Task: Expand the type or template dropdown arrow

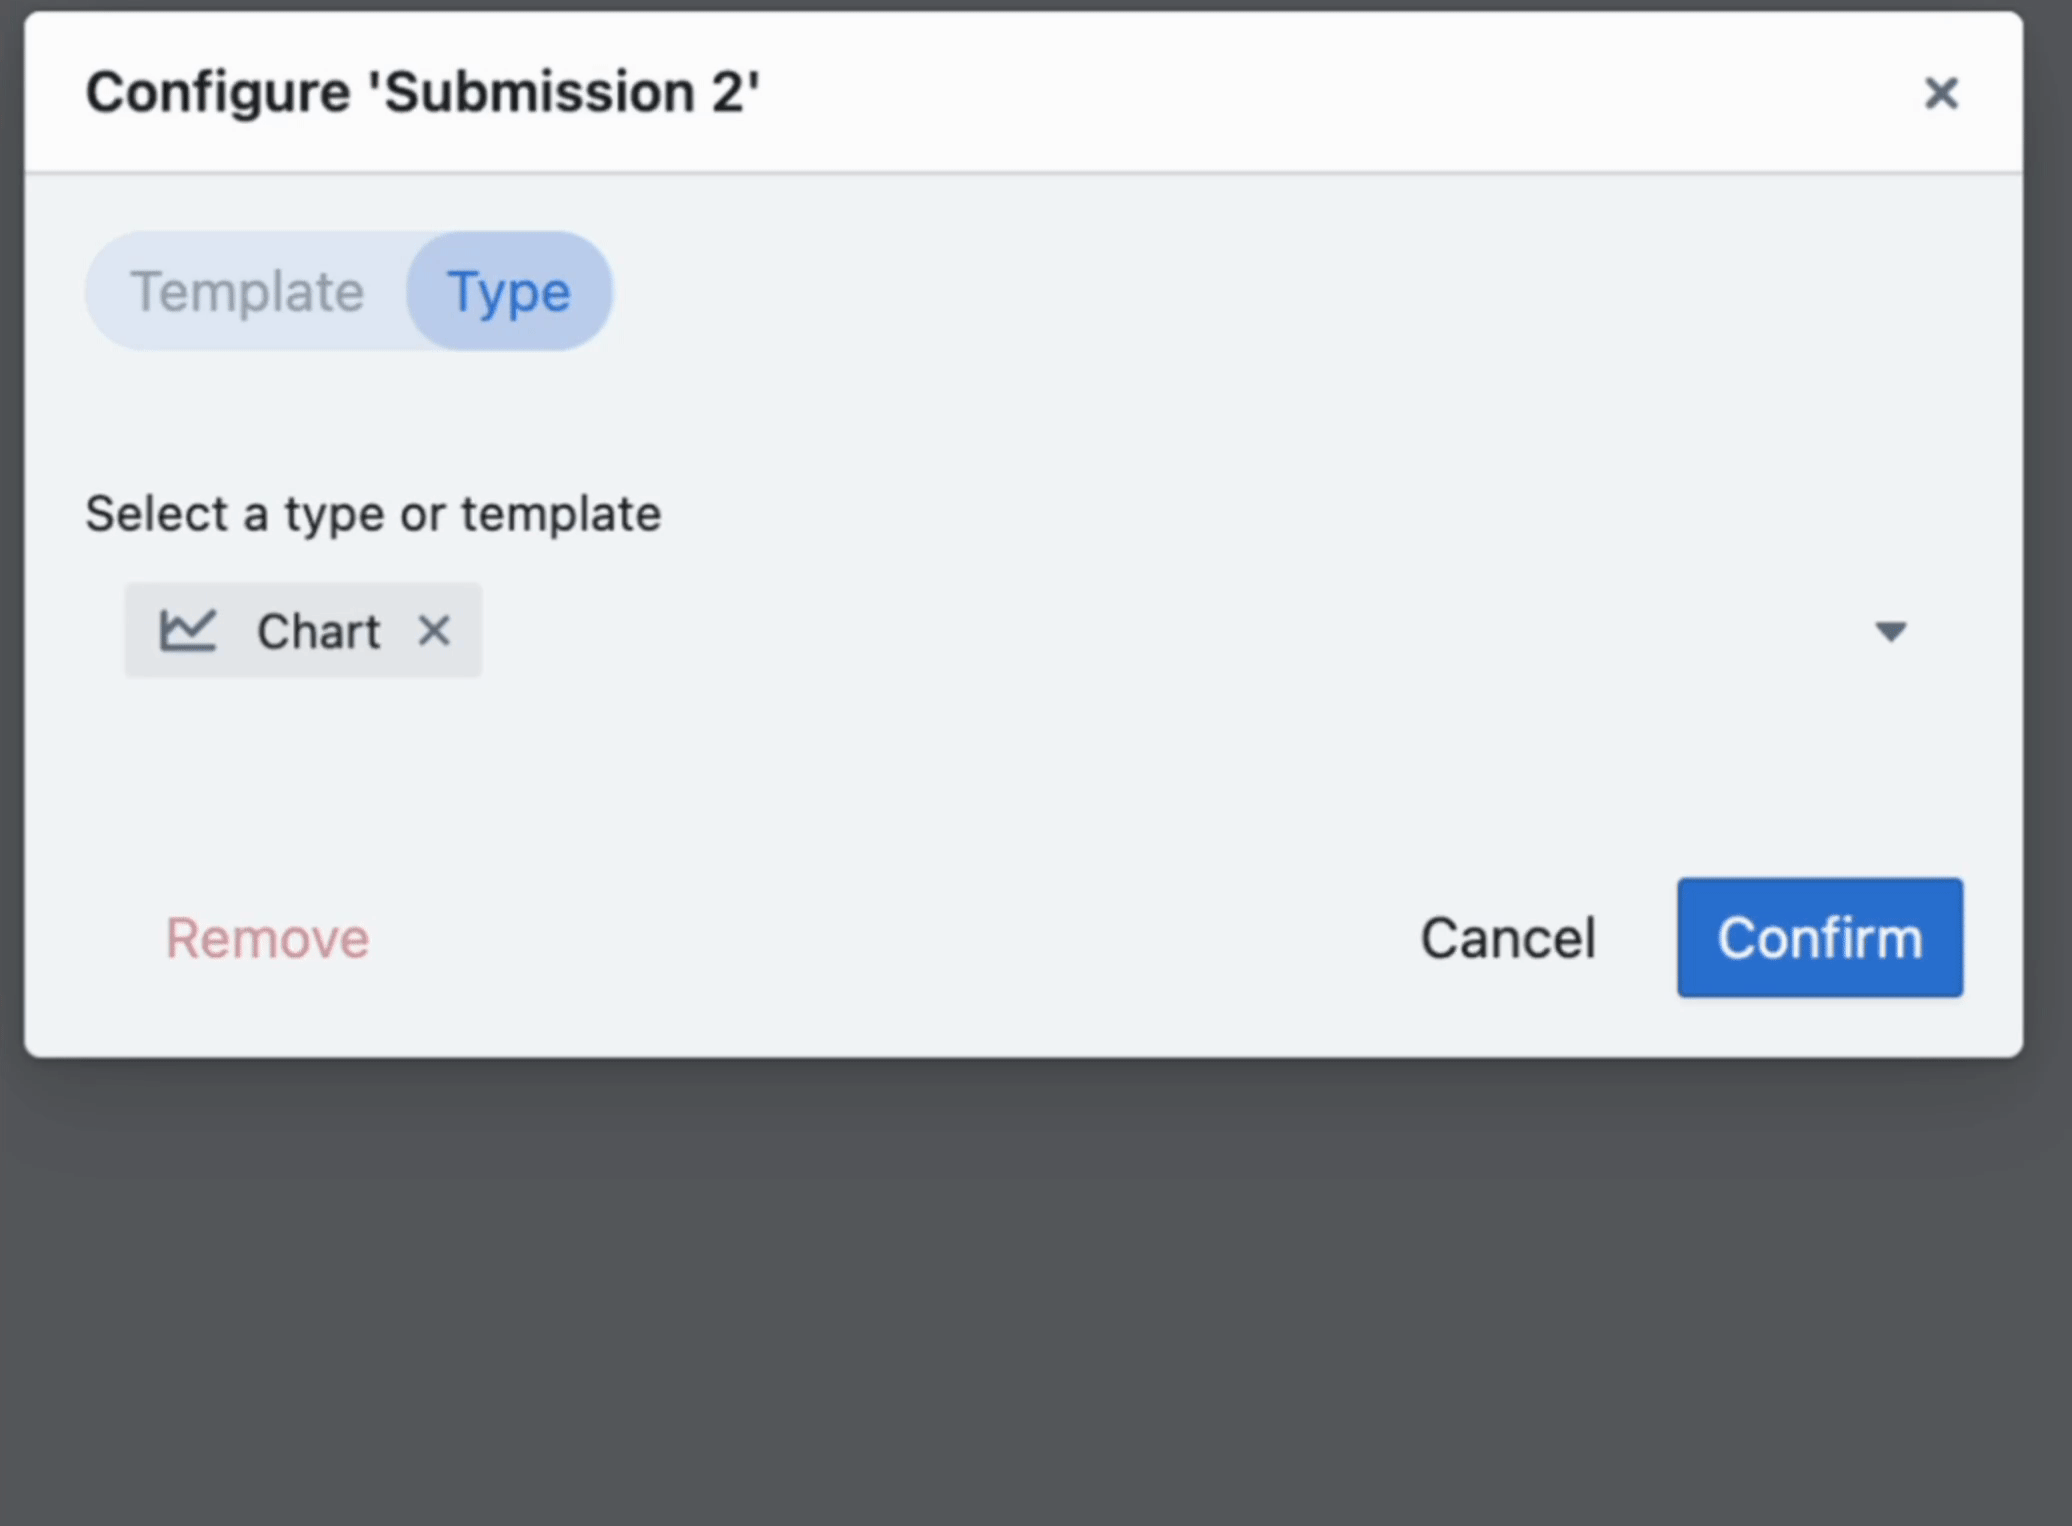Action: point(1890,631)
